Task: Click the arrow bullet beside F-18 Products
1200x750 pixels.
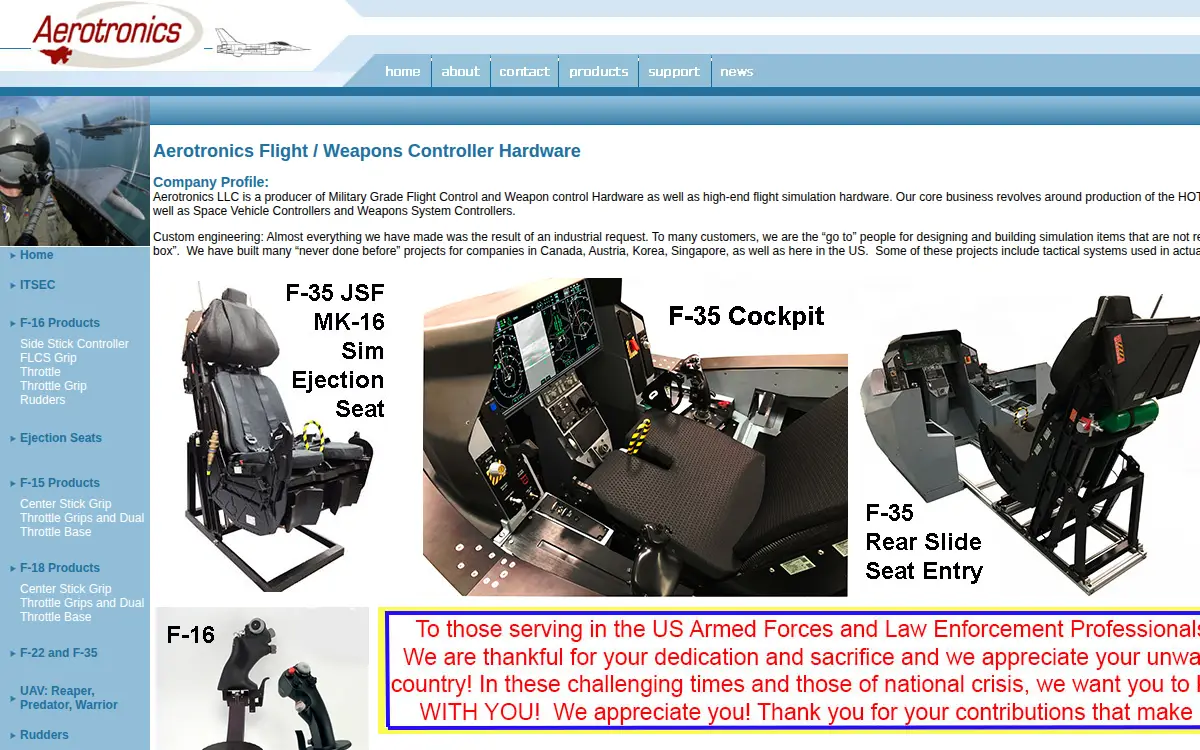Action: click(13, 569)
